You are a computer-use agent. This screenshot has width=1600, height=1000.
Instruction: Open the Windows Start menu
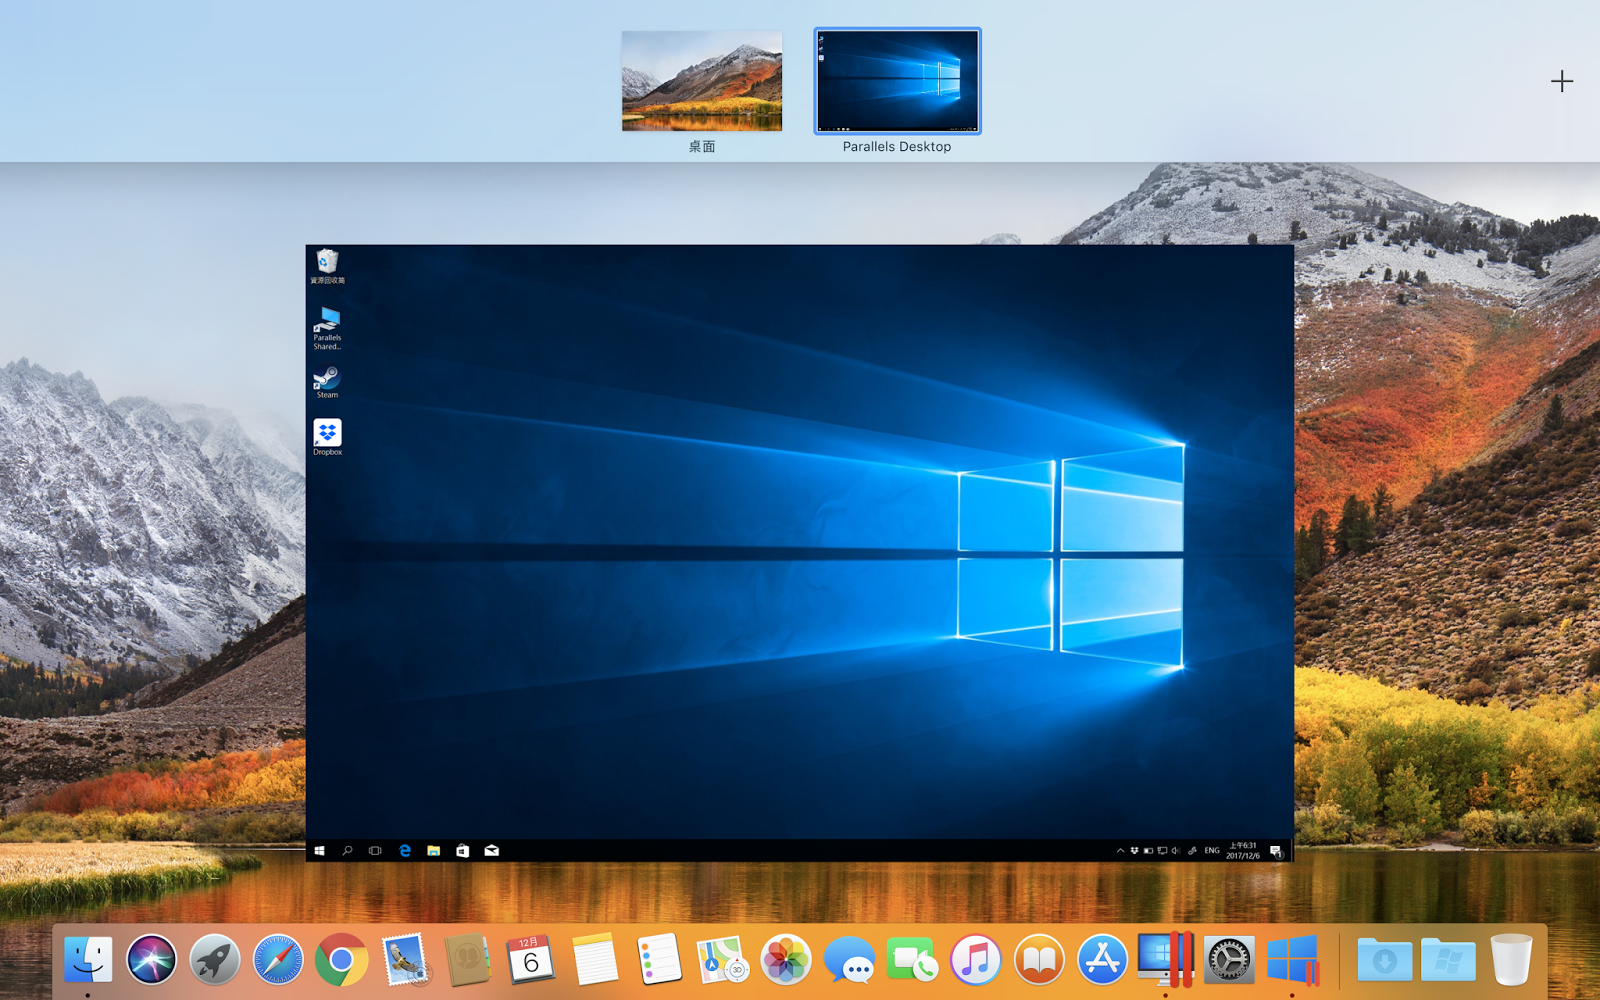[x=319, y=851]
